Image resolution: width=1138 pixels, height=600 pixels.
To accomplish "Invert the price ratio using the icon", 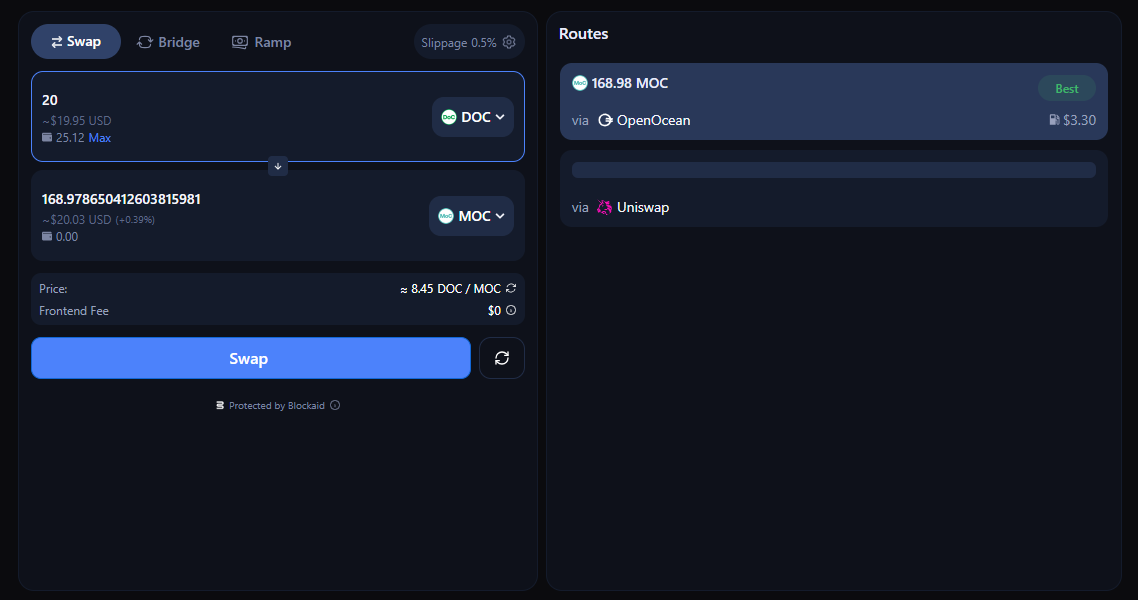I will [511, 289].
